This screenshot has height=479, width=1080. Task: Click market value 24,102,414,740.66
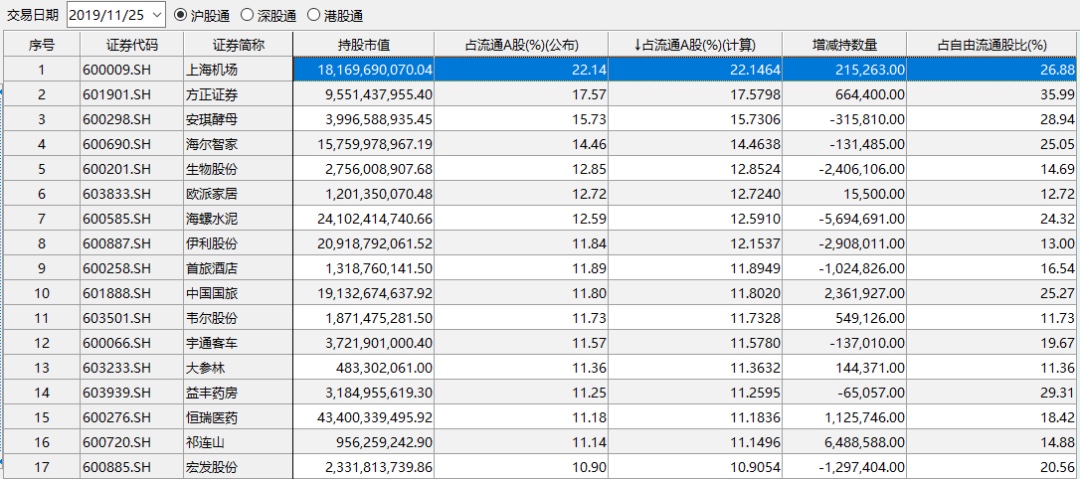[364, 218]
